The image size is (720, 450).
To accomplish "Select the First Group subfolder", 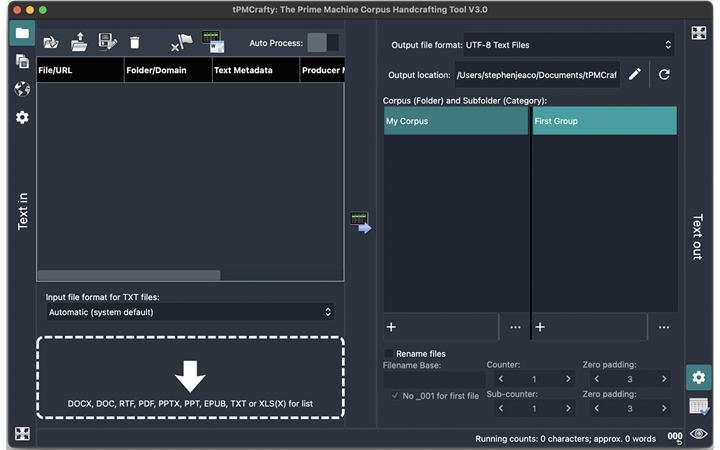I will coord(604,121).
